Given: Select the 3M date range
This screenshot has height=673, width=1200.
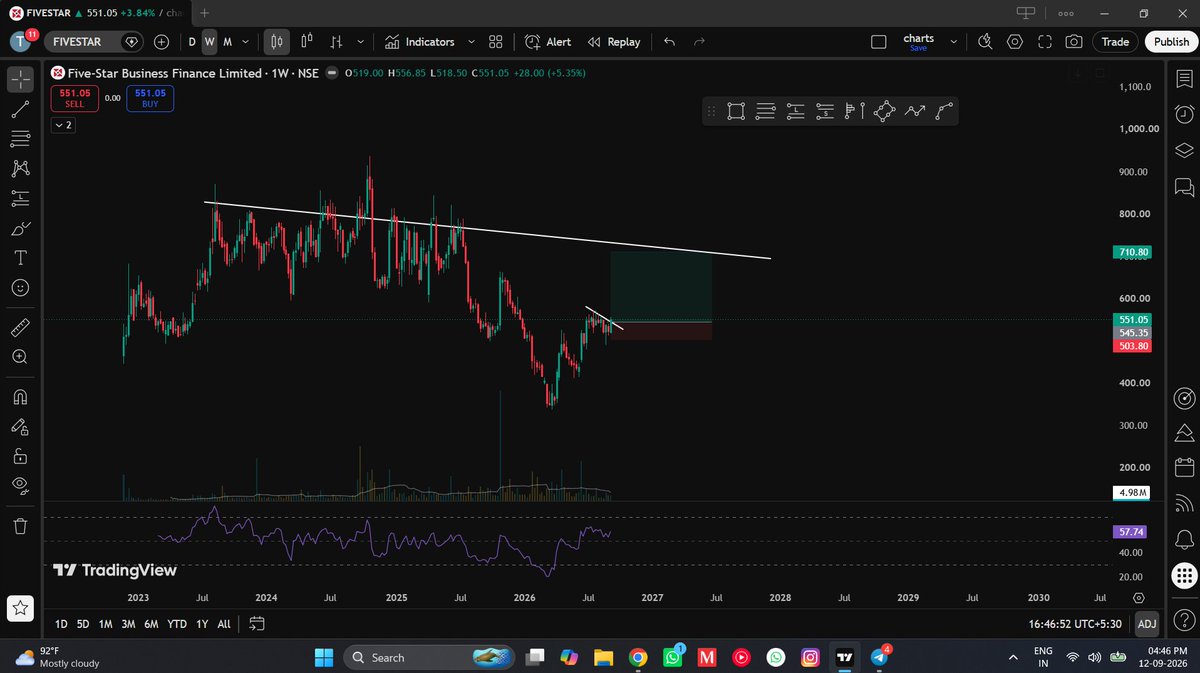Looking at the screenshot, I should point(128,624).
